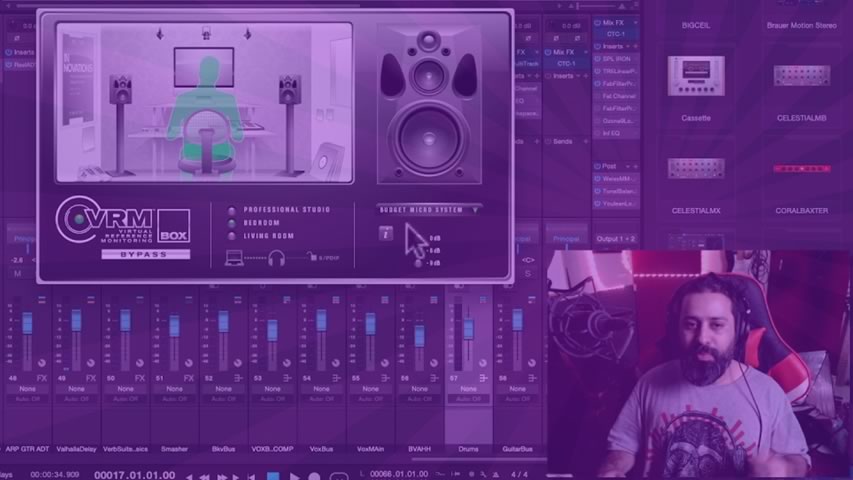Click the pan knob on ValhallaDelay channel
Image resolution: width=853 pixels, height=480 pixels.
(91, 362)
